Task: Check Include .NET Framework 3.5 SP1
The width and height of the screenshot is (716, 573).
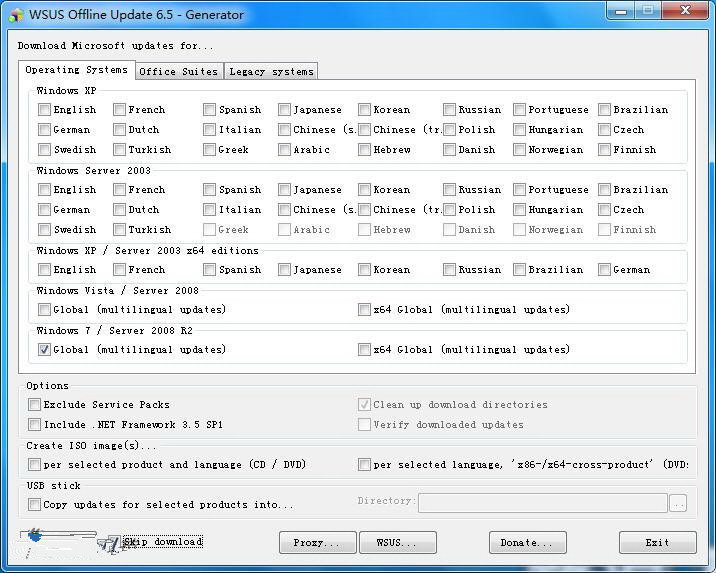Action: click(x=35, y=425)
